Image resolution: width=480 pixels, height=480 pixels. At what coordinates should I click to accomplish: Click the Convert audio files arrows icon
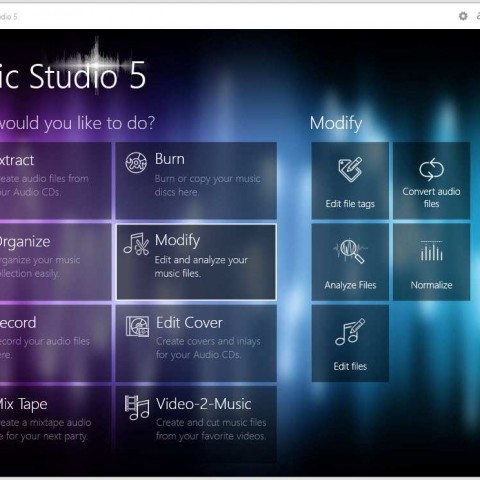[x=431, y=169]
